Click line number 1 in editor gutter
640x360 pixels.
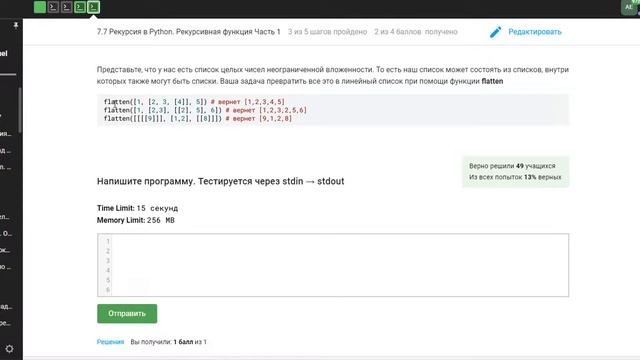coord(108,241)
